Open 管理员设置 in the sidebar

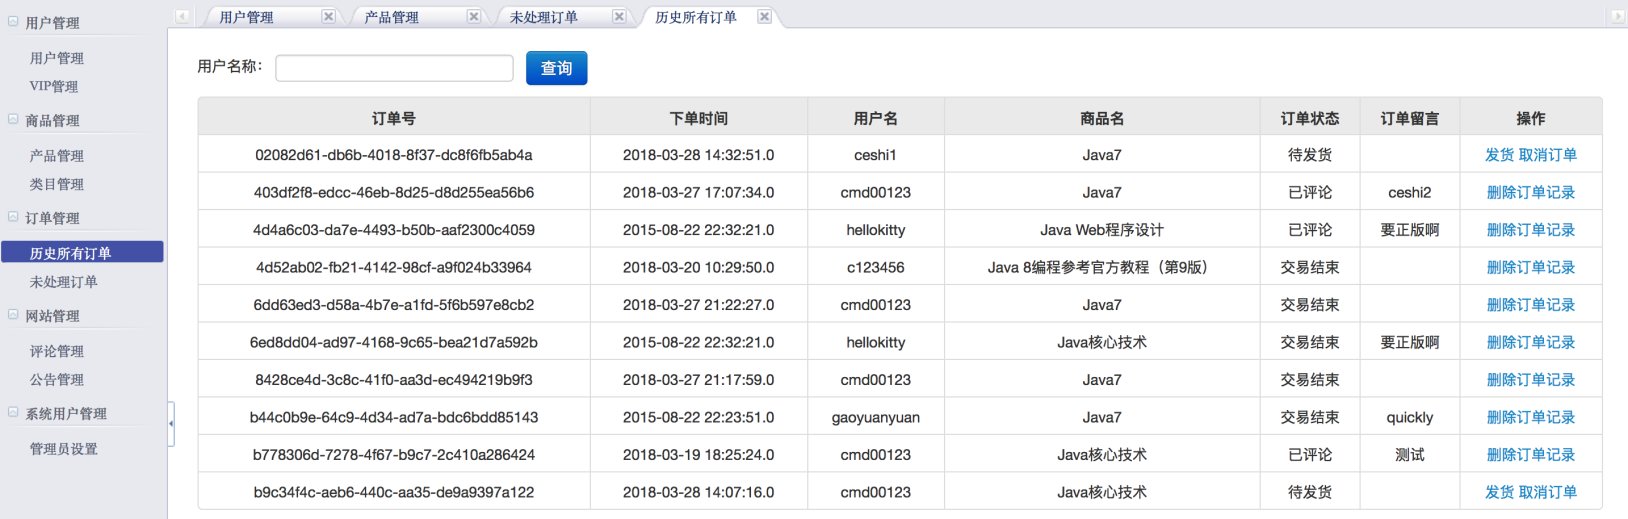point(64,449)
